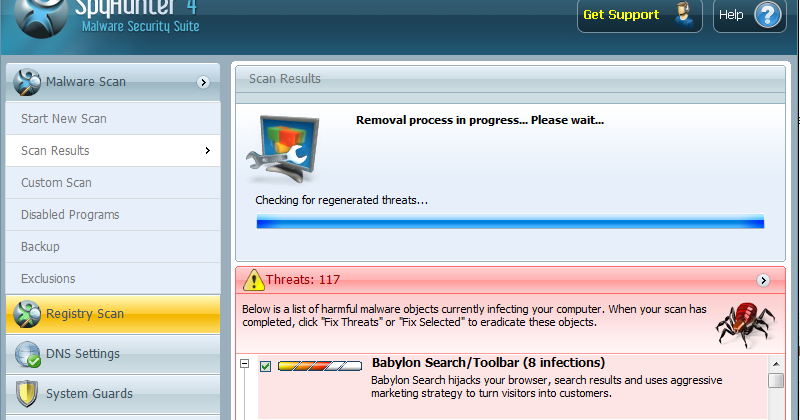Click the 'Babylon Search hijacks your browser' description
The height and width of the screenshot is (420, 800).
point(546,387)
